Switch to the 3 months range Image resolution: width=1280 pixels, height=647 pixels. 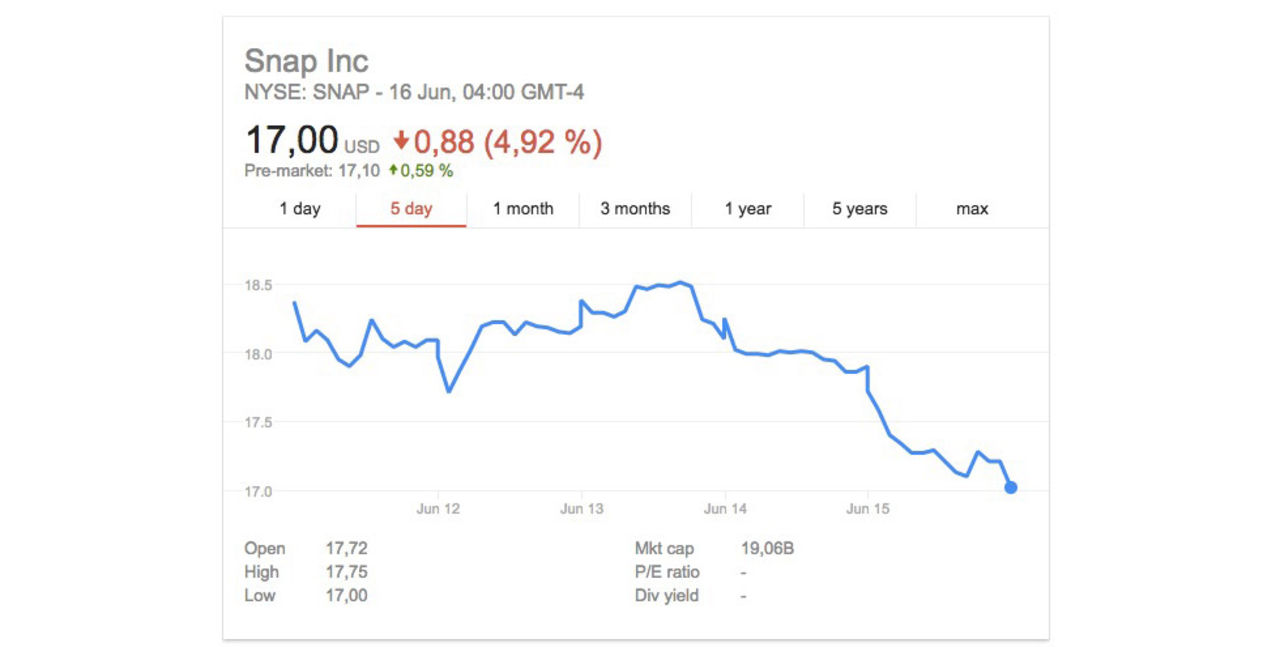[635, 209]
